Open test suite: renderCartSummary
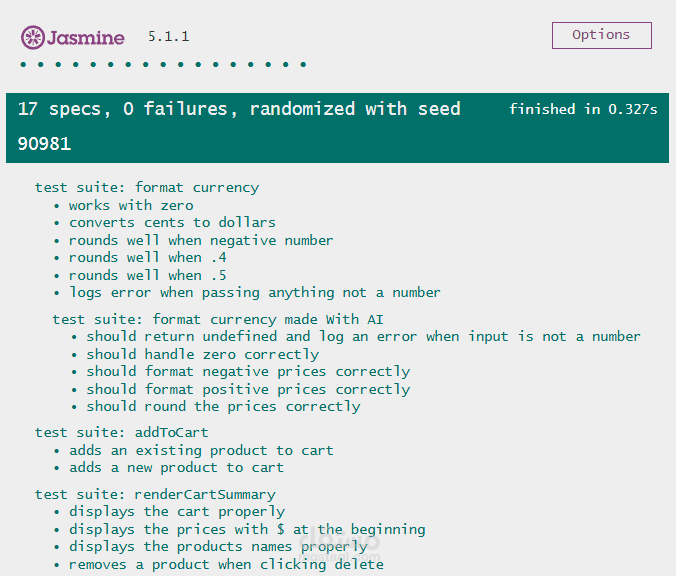This screenshot has height=576, width=679. pos(155,495)
